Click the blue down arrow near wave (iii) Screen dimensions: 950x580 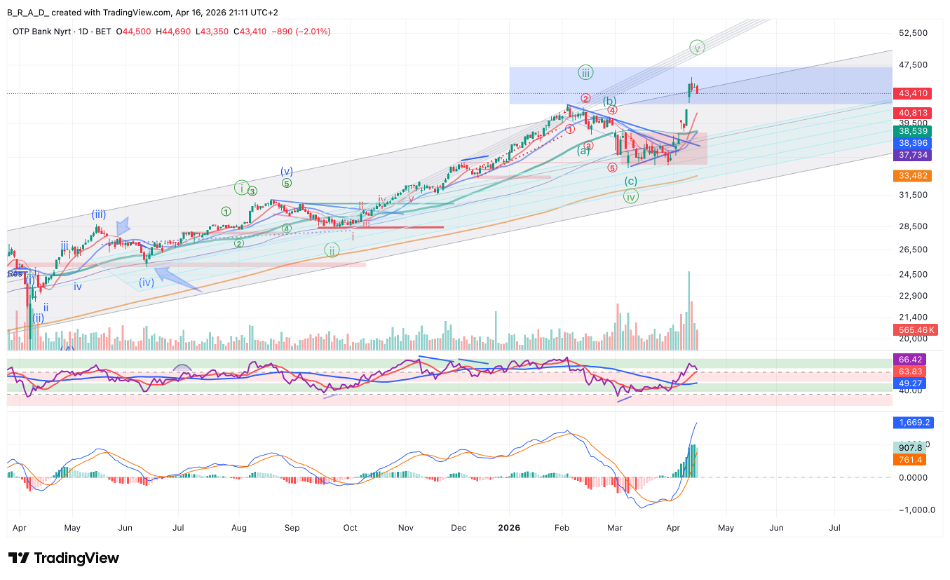[x=125, y=228]
